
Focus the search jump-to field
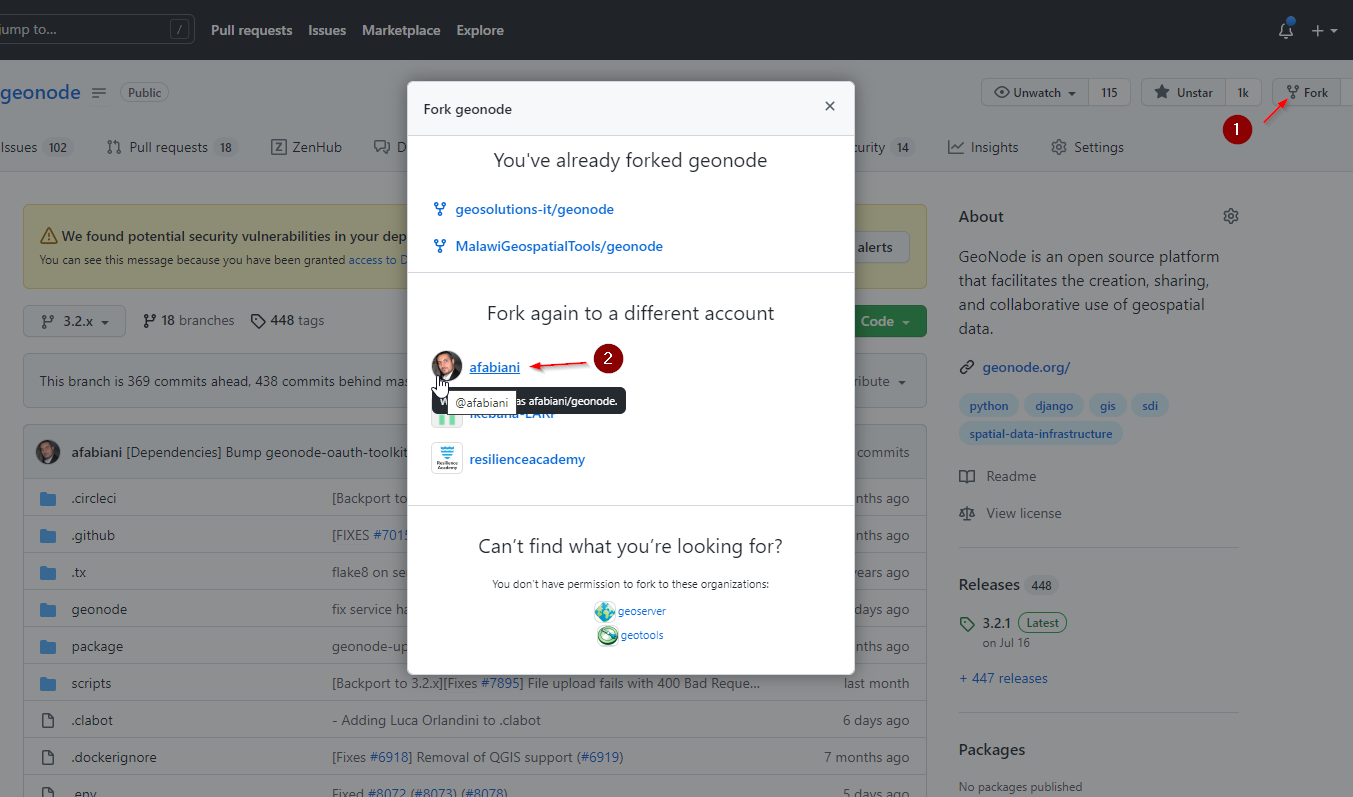pos(95,29)
